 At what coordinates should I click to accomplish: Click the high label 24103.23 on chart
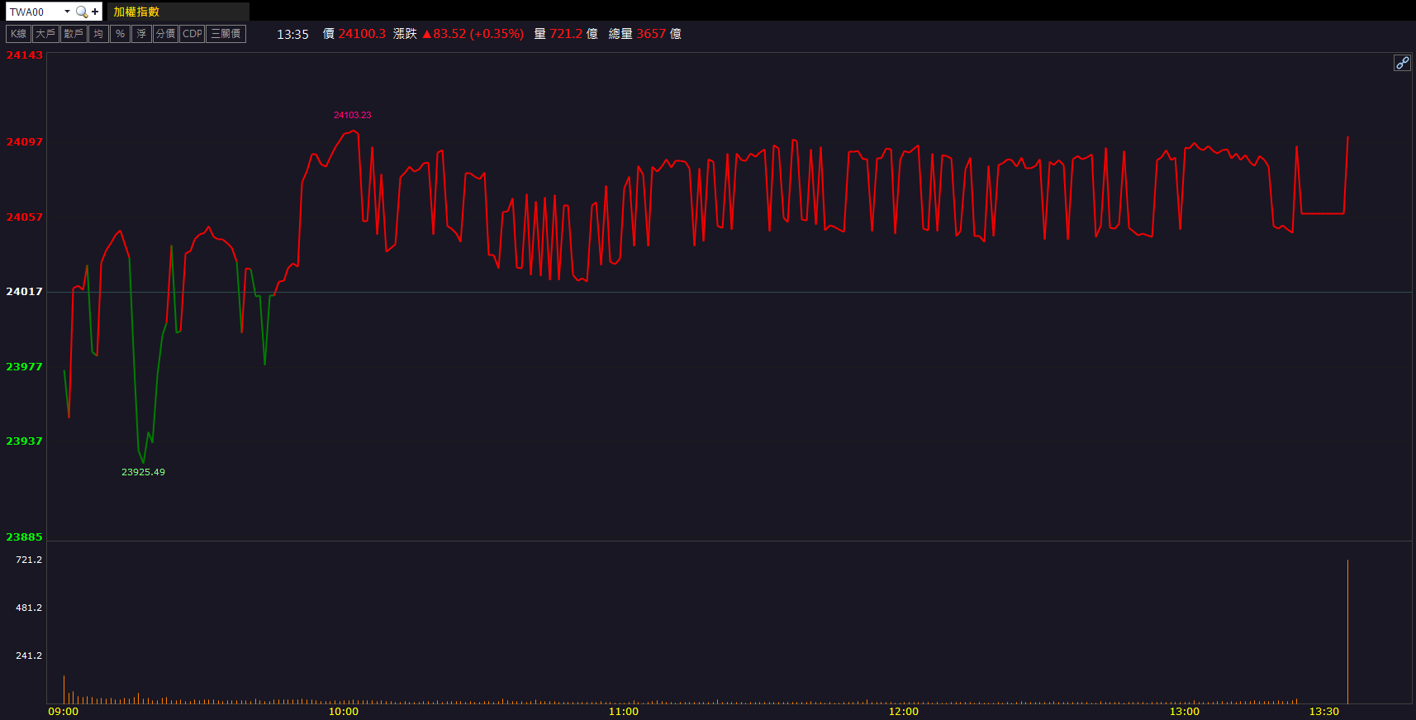352,115
